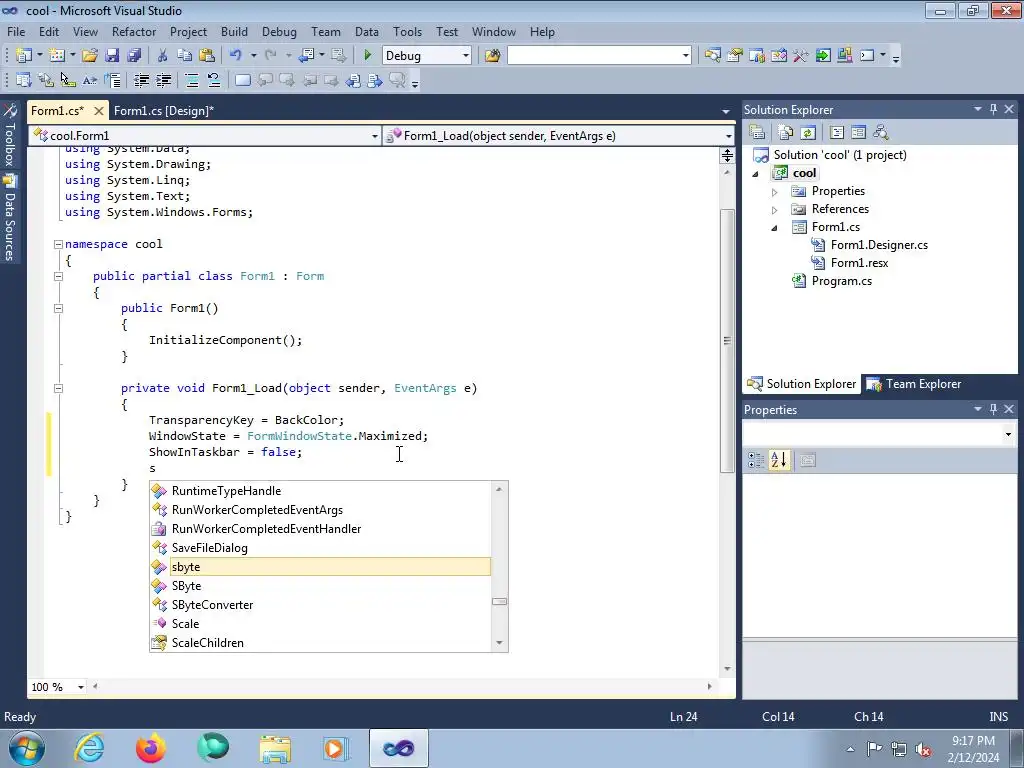Click the Copy icon in the toolbar
Image resolution: width=1024 pixels, height=768 pixels.
tap(185, 56)
